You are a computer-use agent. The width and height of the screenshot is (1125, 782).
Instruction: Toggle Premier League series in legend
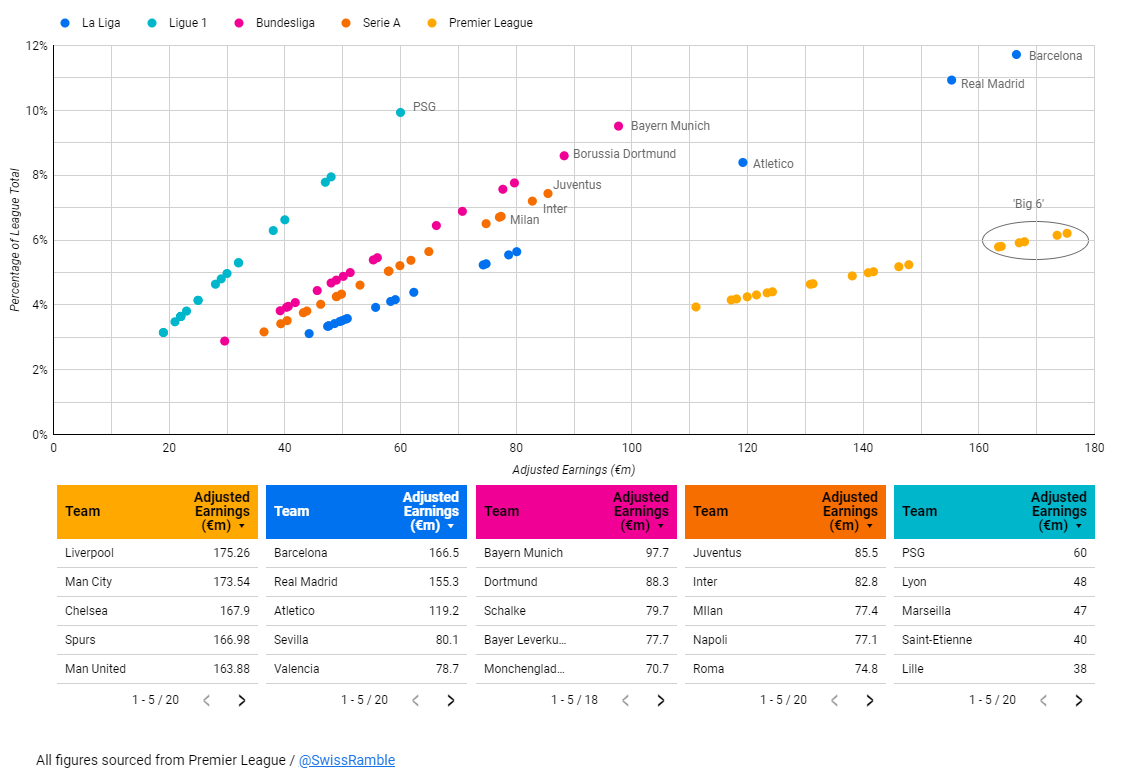click(480, 23)
